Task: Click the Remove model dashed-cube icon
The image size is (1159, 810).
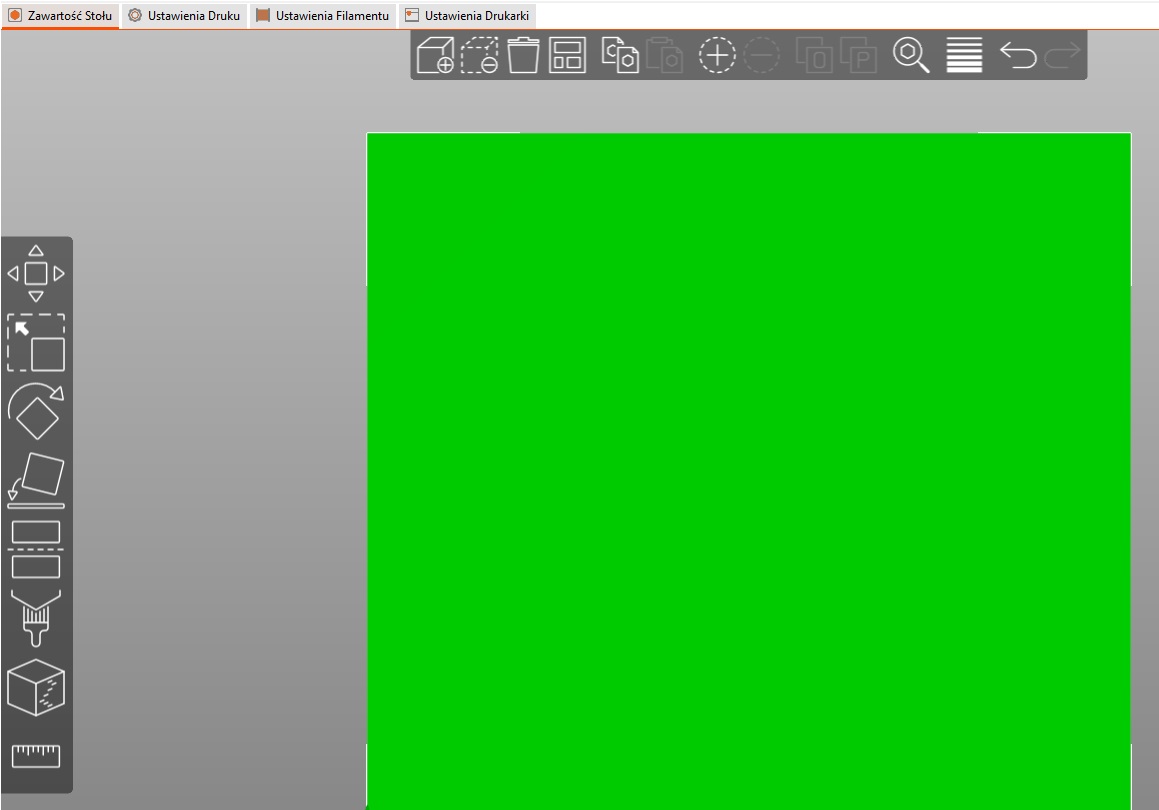Action: (x=480, y=56)
